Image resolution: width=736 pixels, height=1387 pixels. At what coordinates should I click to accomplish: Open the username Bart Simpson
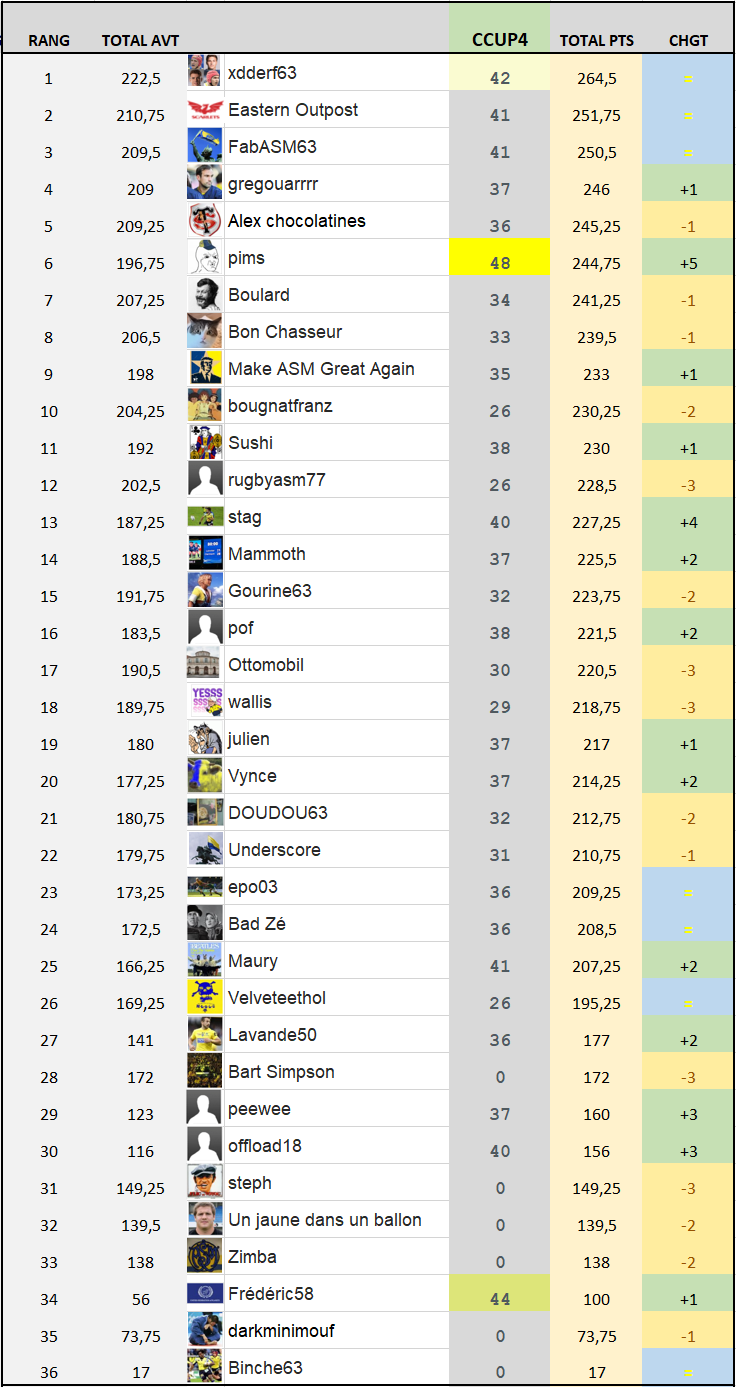tap(281, 1072)
